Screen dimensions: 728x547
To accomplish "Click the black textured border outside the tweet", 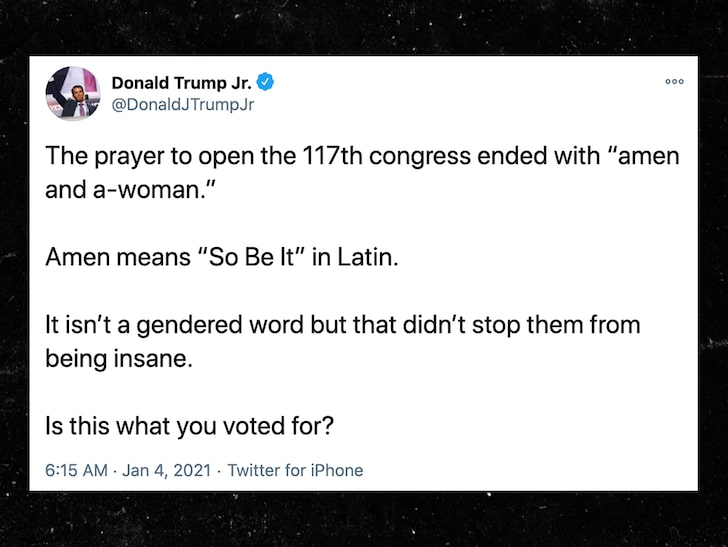I will pyautogui.click(x=364, y=520).
